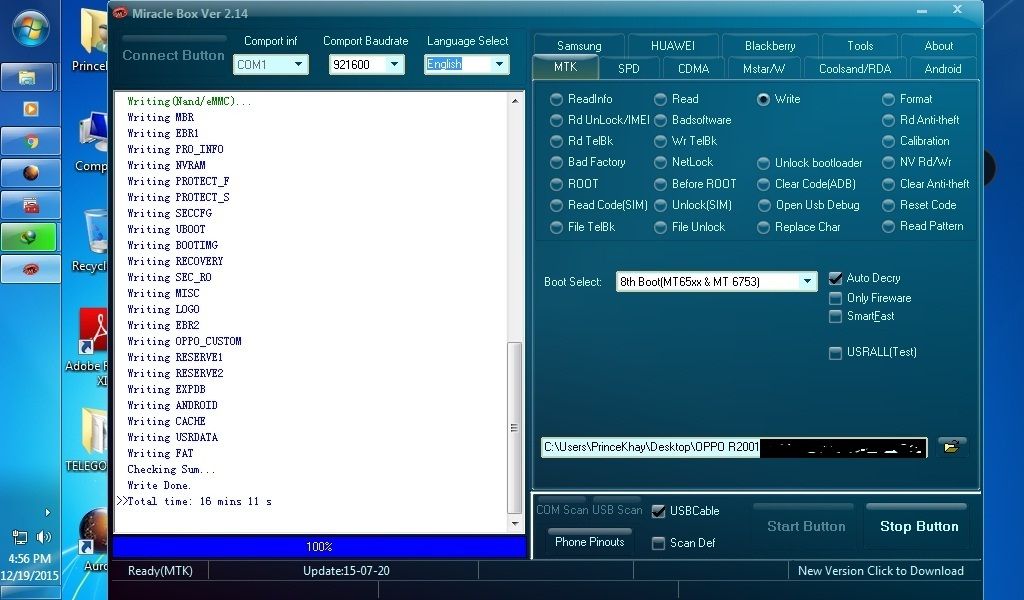The image size is (1024, 600).
Task: Expand the Boot Select dropdown
Action: pyautogui.click(x=809, y=282)
